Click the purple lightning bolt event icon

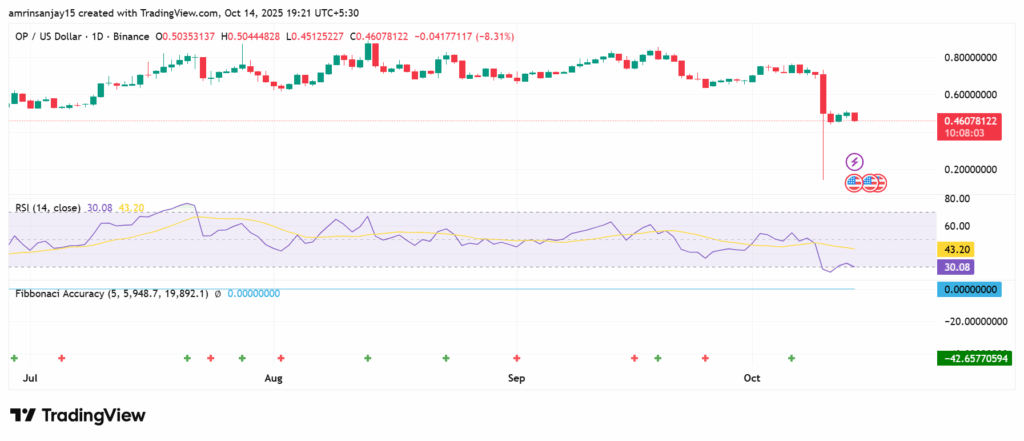pos(854,161)
